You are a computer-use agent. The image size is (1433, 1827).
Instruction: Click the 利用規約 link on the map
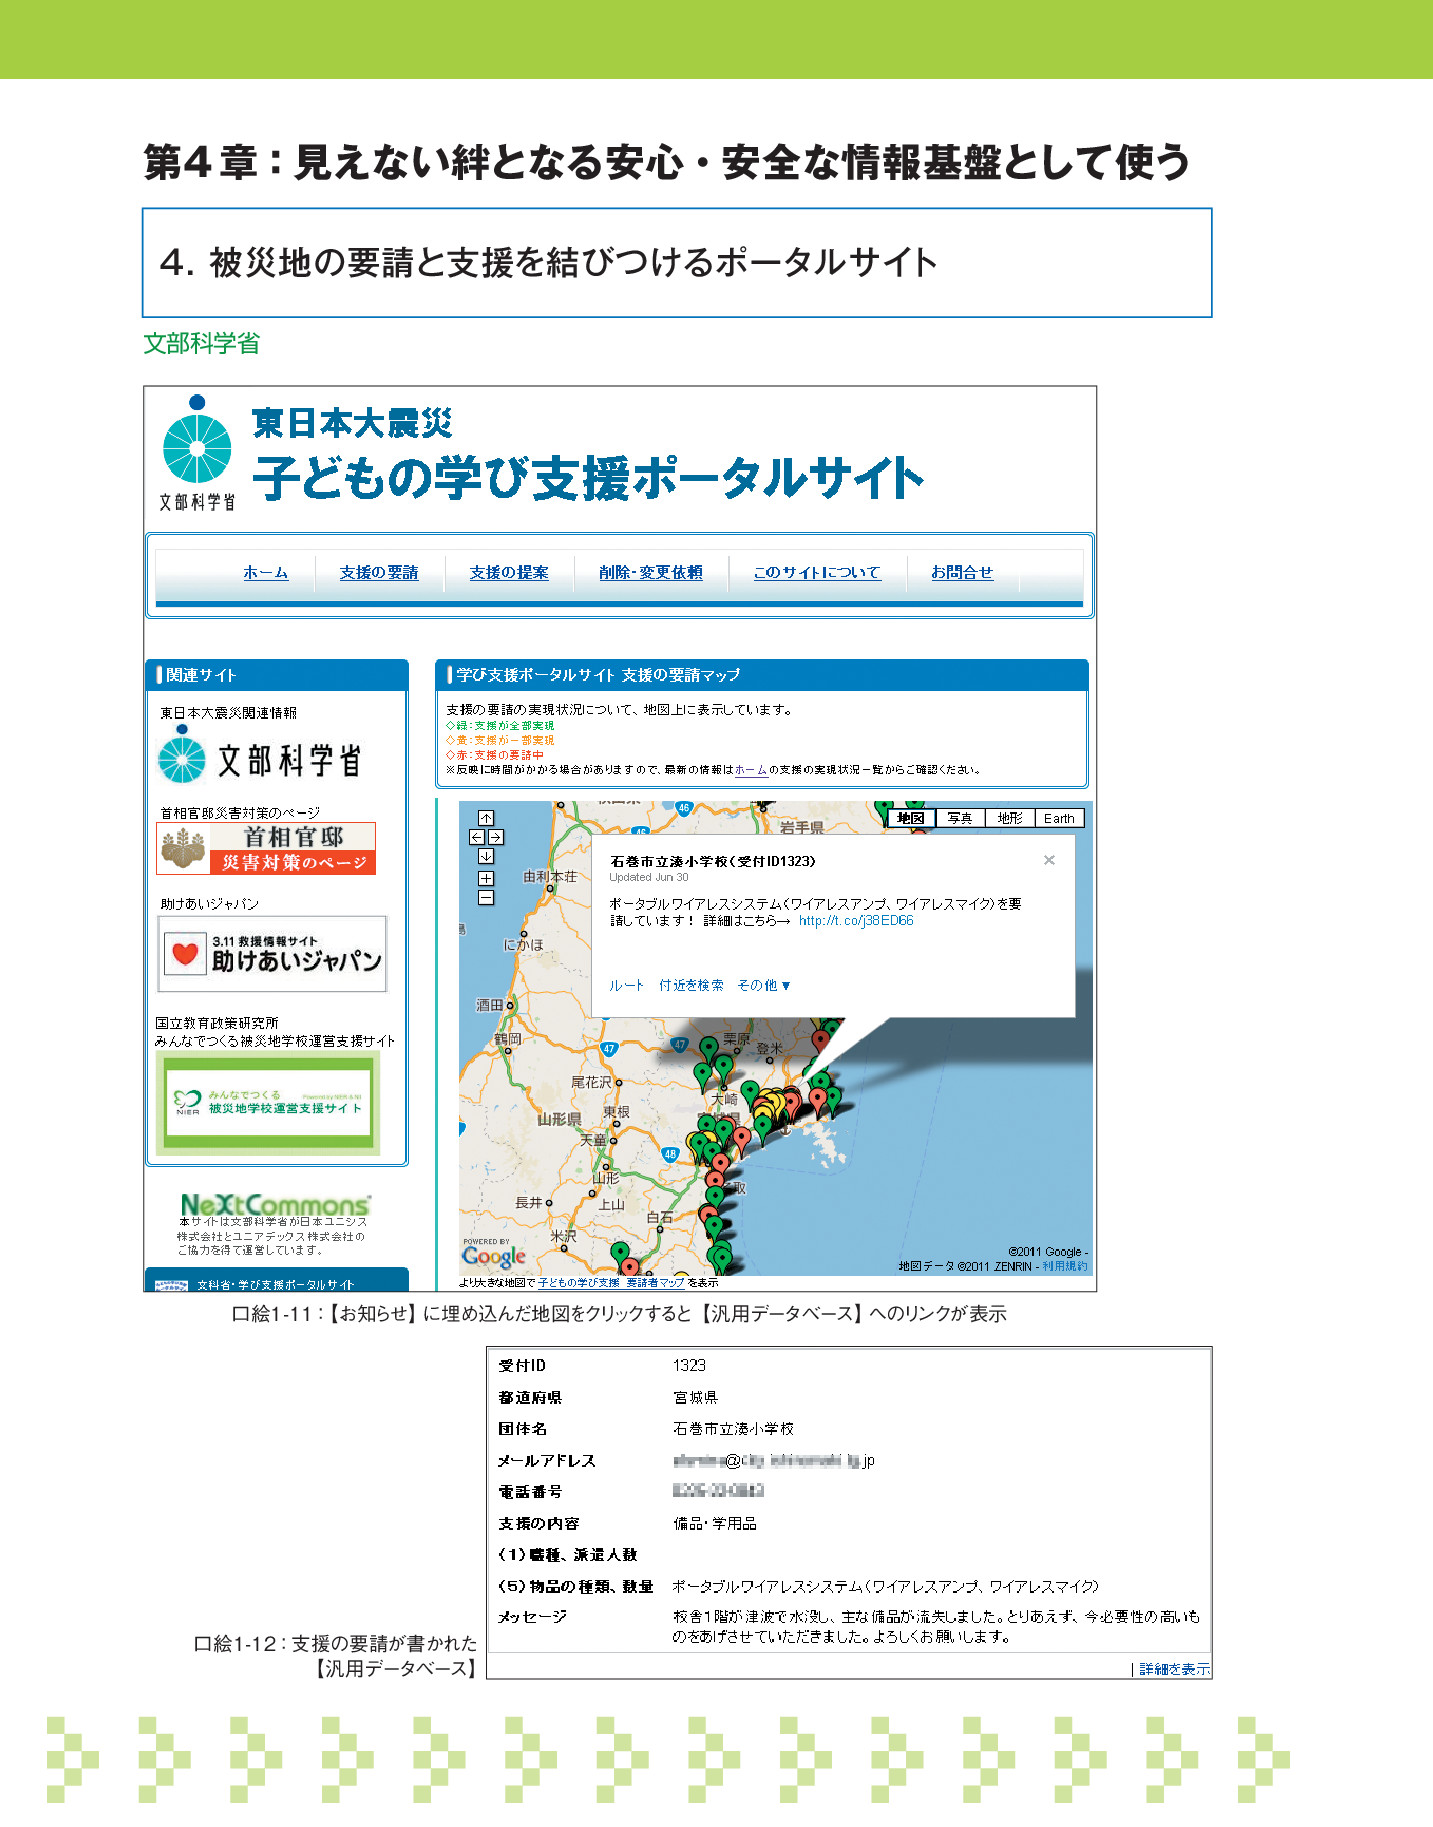[x=1065, y=1266]
